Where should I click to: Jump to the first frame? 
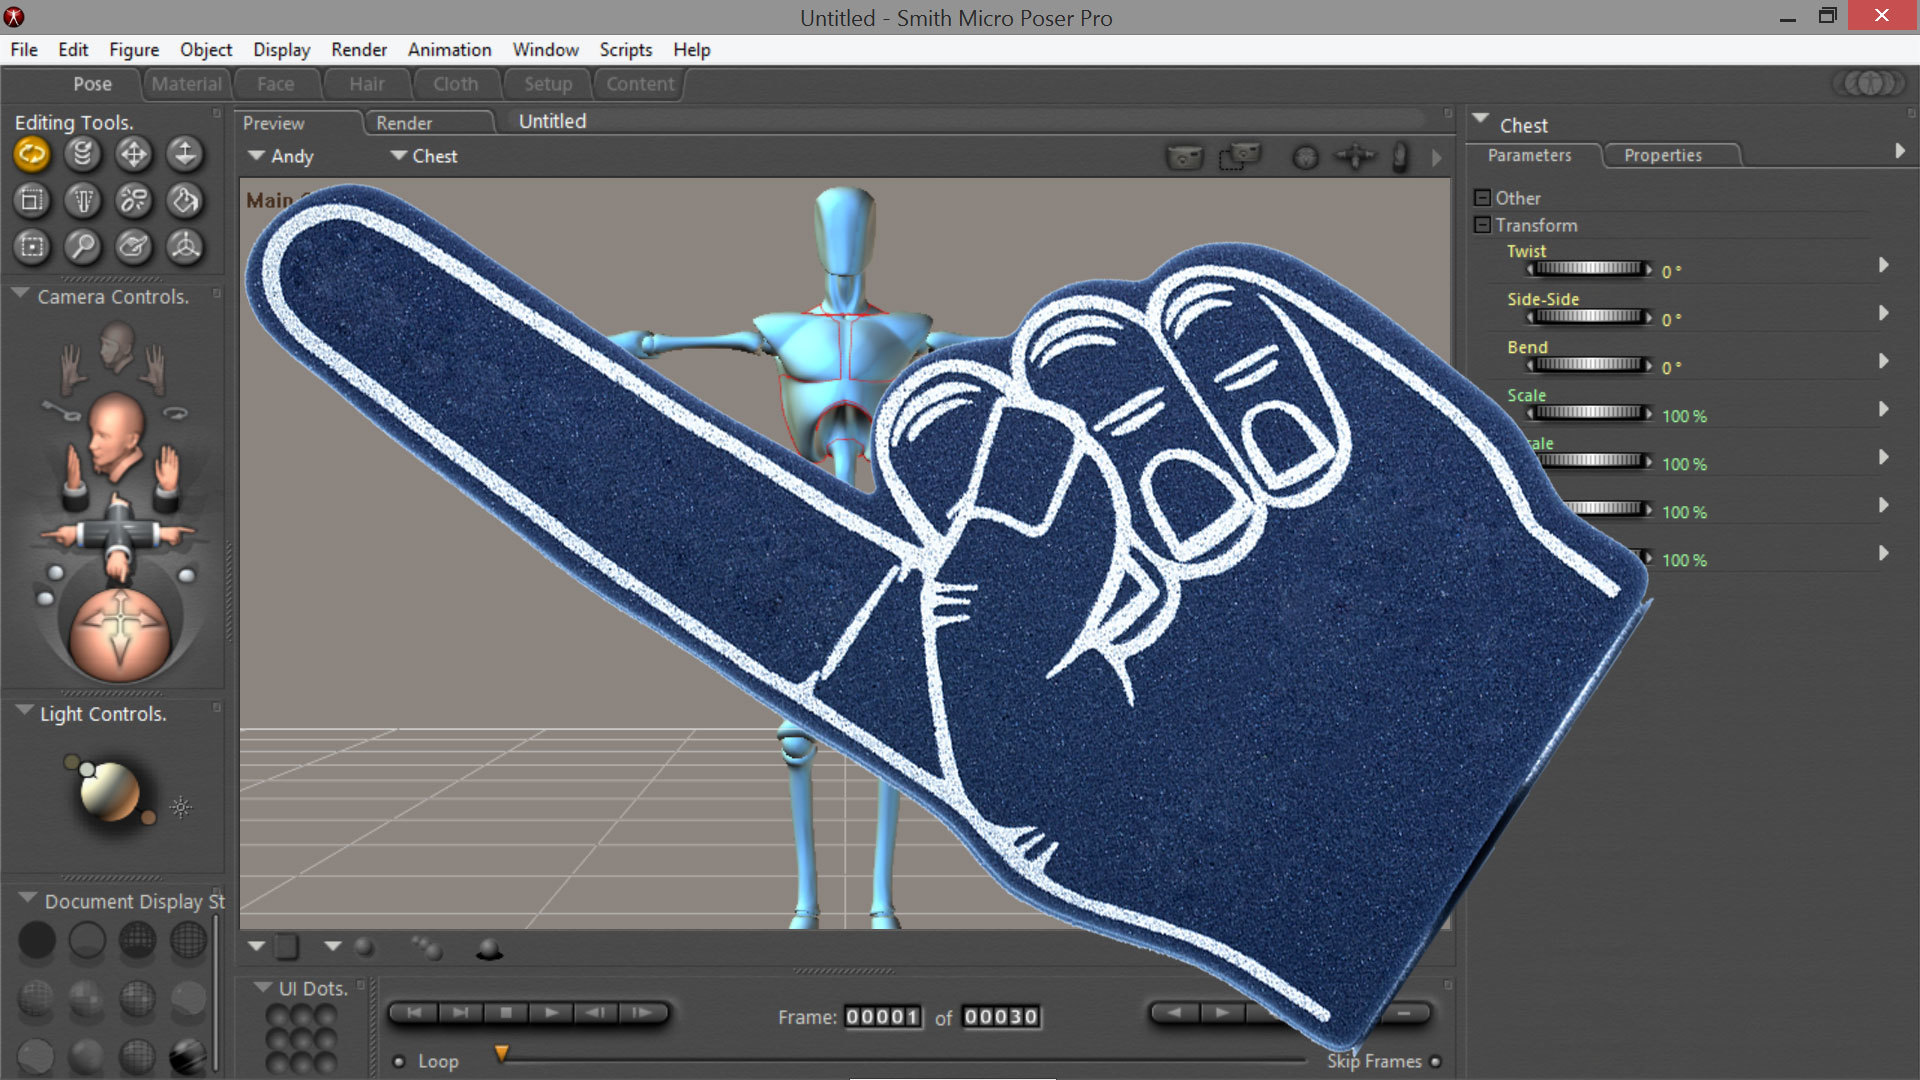413,1013
